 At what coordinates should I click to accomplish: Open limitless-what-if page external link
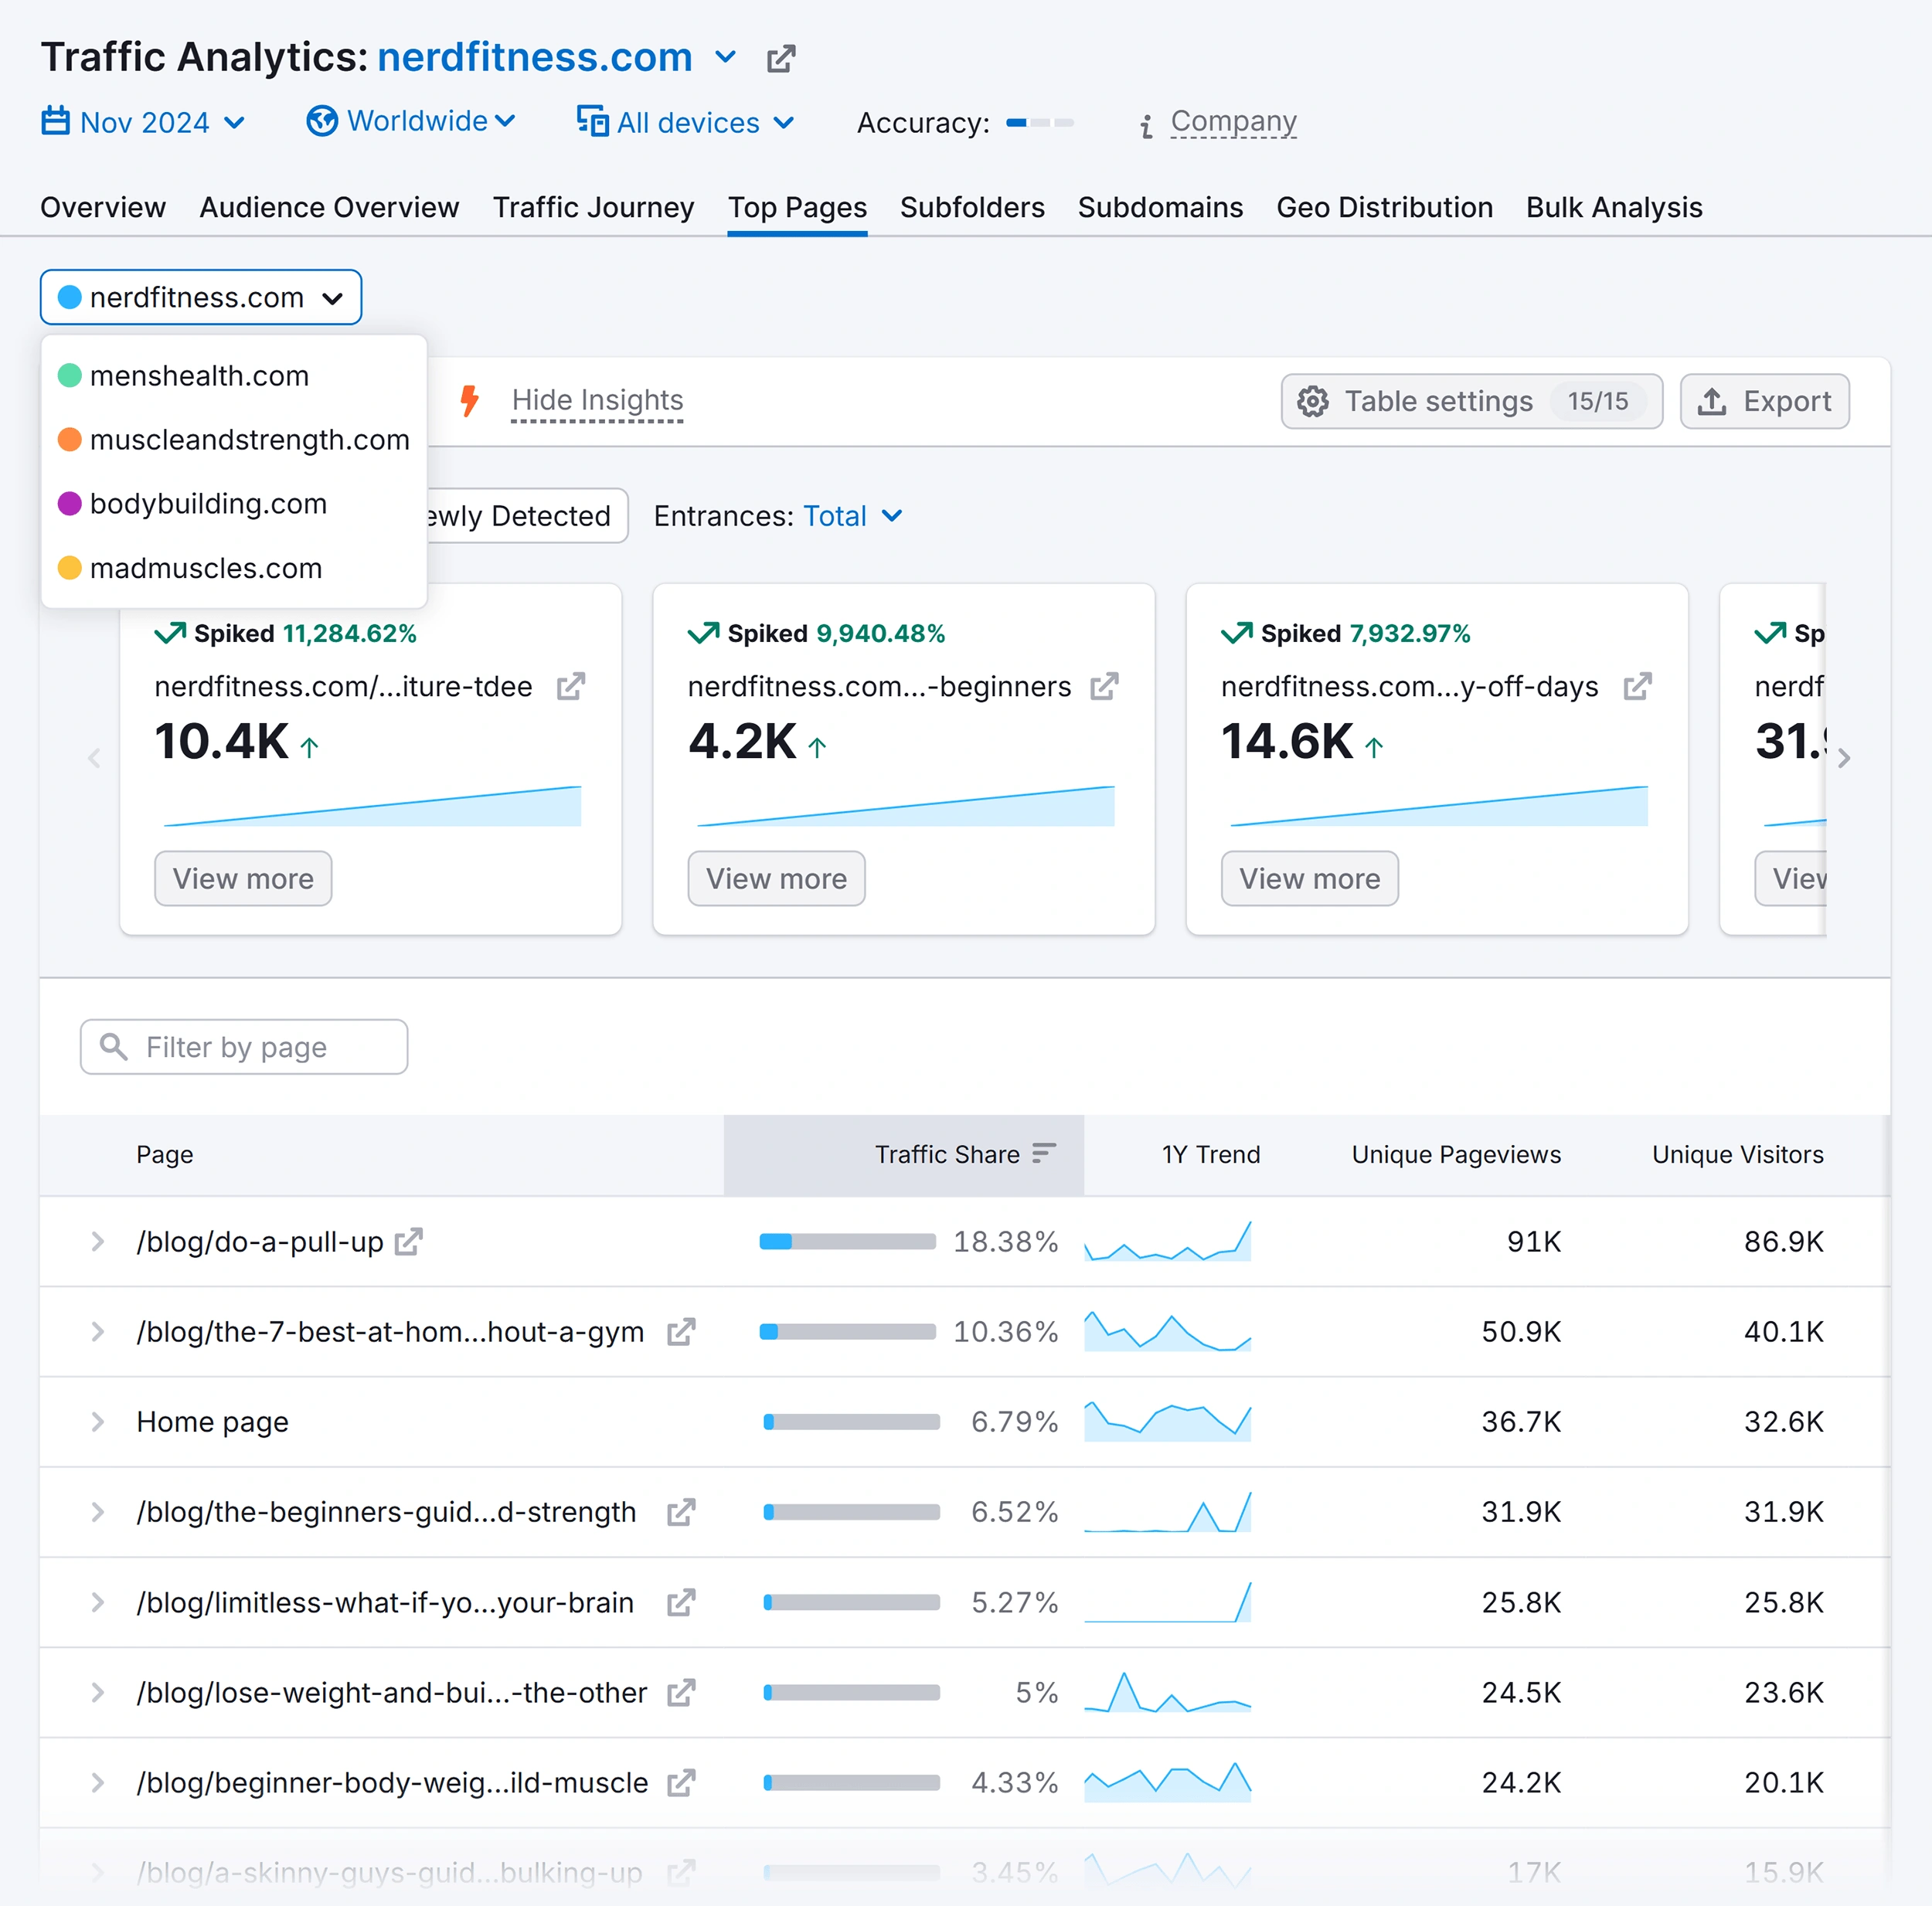(x=681, y=1602)
